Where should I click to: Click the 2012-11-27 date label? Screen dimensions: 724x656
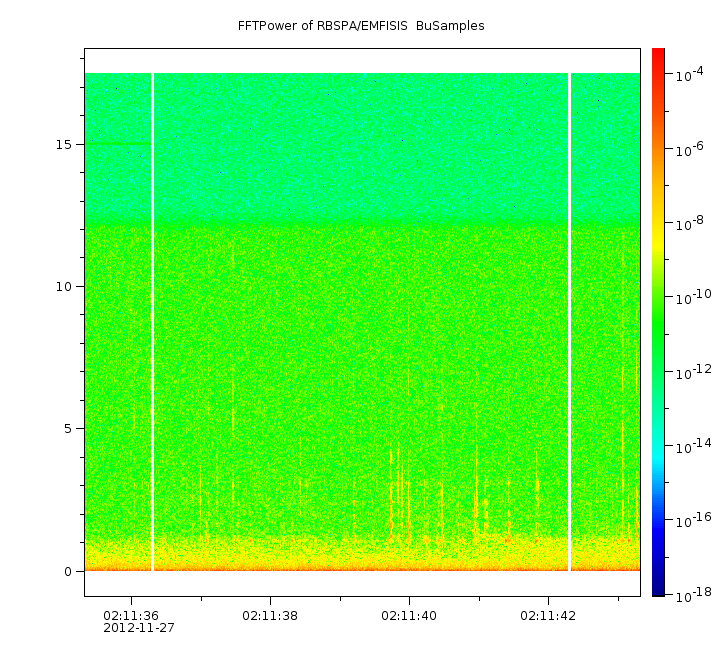pos(139,628)
